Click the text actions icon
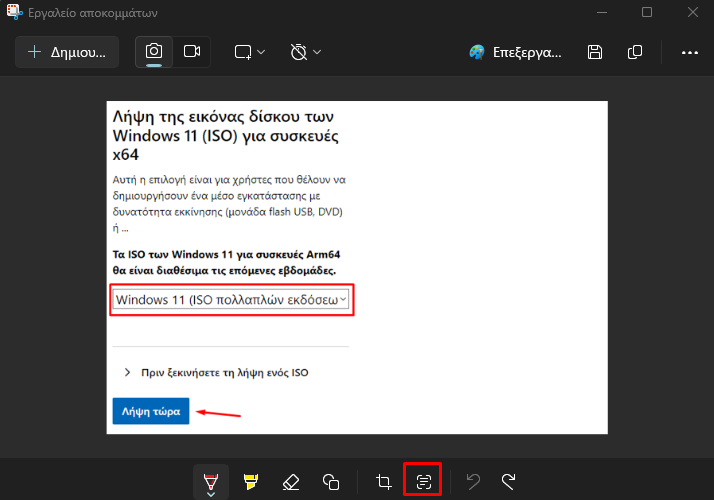 pyautogui.click(x=423, y=481)
